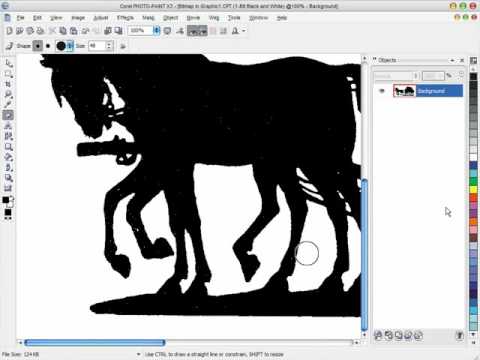Select the square nib shape button
Image resolution: width=480 pixels, height=360 pixels.
click(38, 46)
